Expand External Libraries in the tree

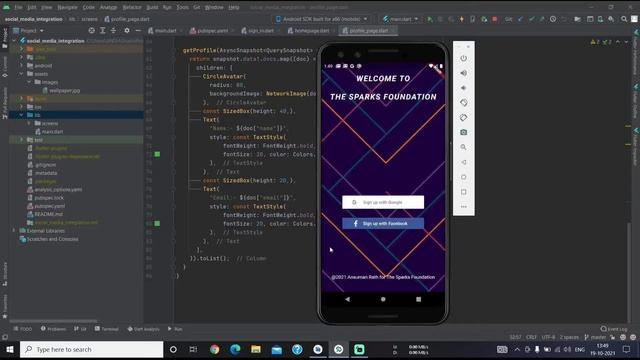click(x=15, y=231)
